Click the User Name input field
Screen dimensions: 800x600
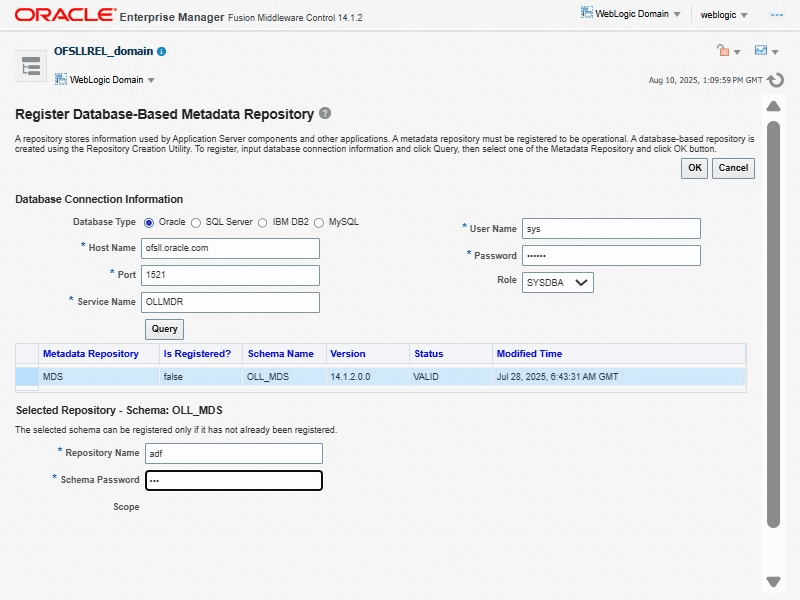[x=611, y=229]
